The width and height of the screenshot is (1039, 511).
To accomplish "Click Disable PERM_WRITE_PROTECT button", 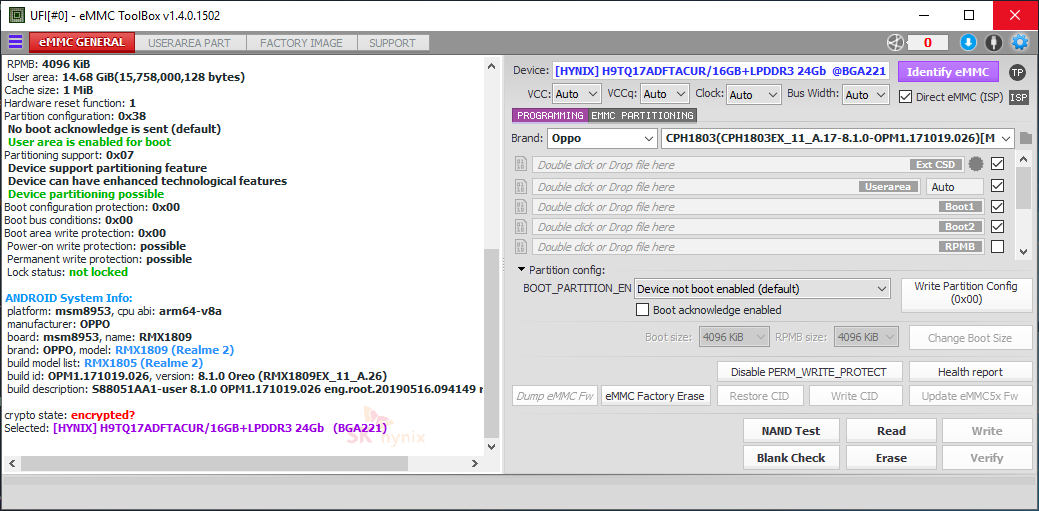I will tap(812, 372).
